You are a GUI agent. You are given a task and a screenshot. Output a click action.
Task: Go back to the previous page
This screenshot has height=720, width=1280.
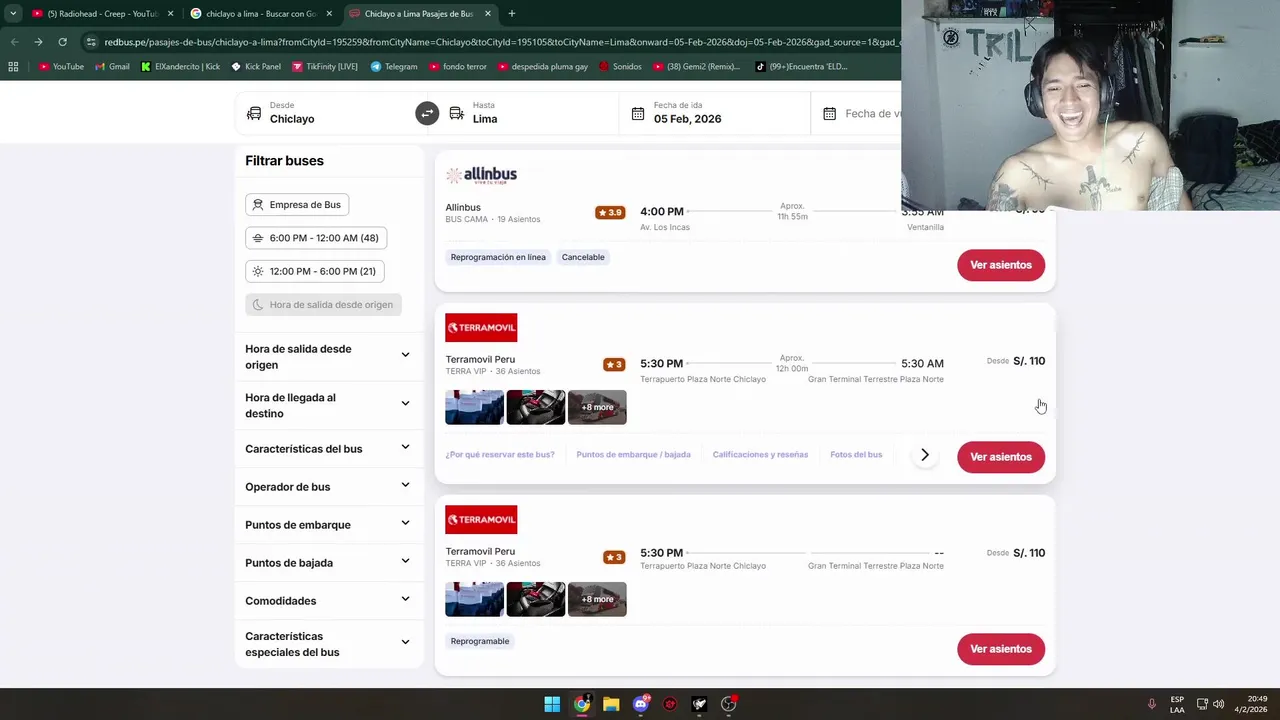click(x=14, y=42)
